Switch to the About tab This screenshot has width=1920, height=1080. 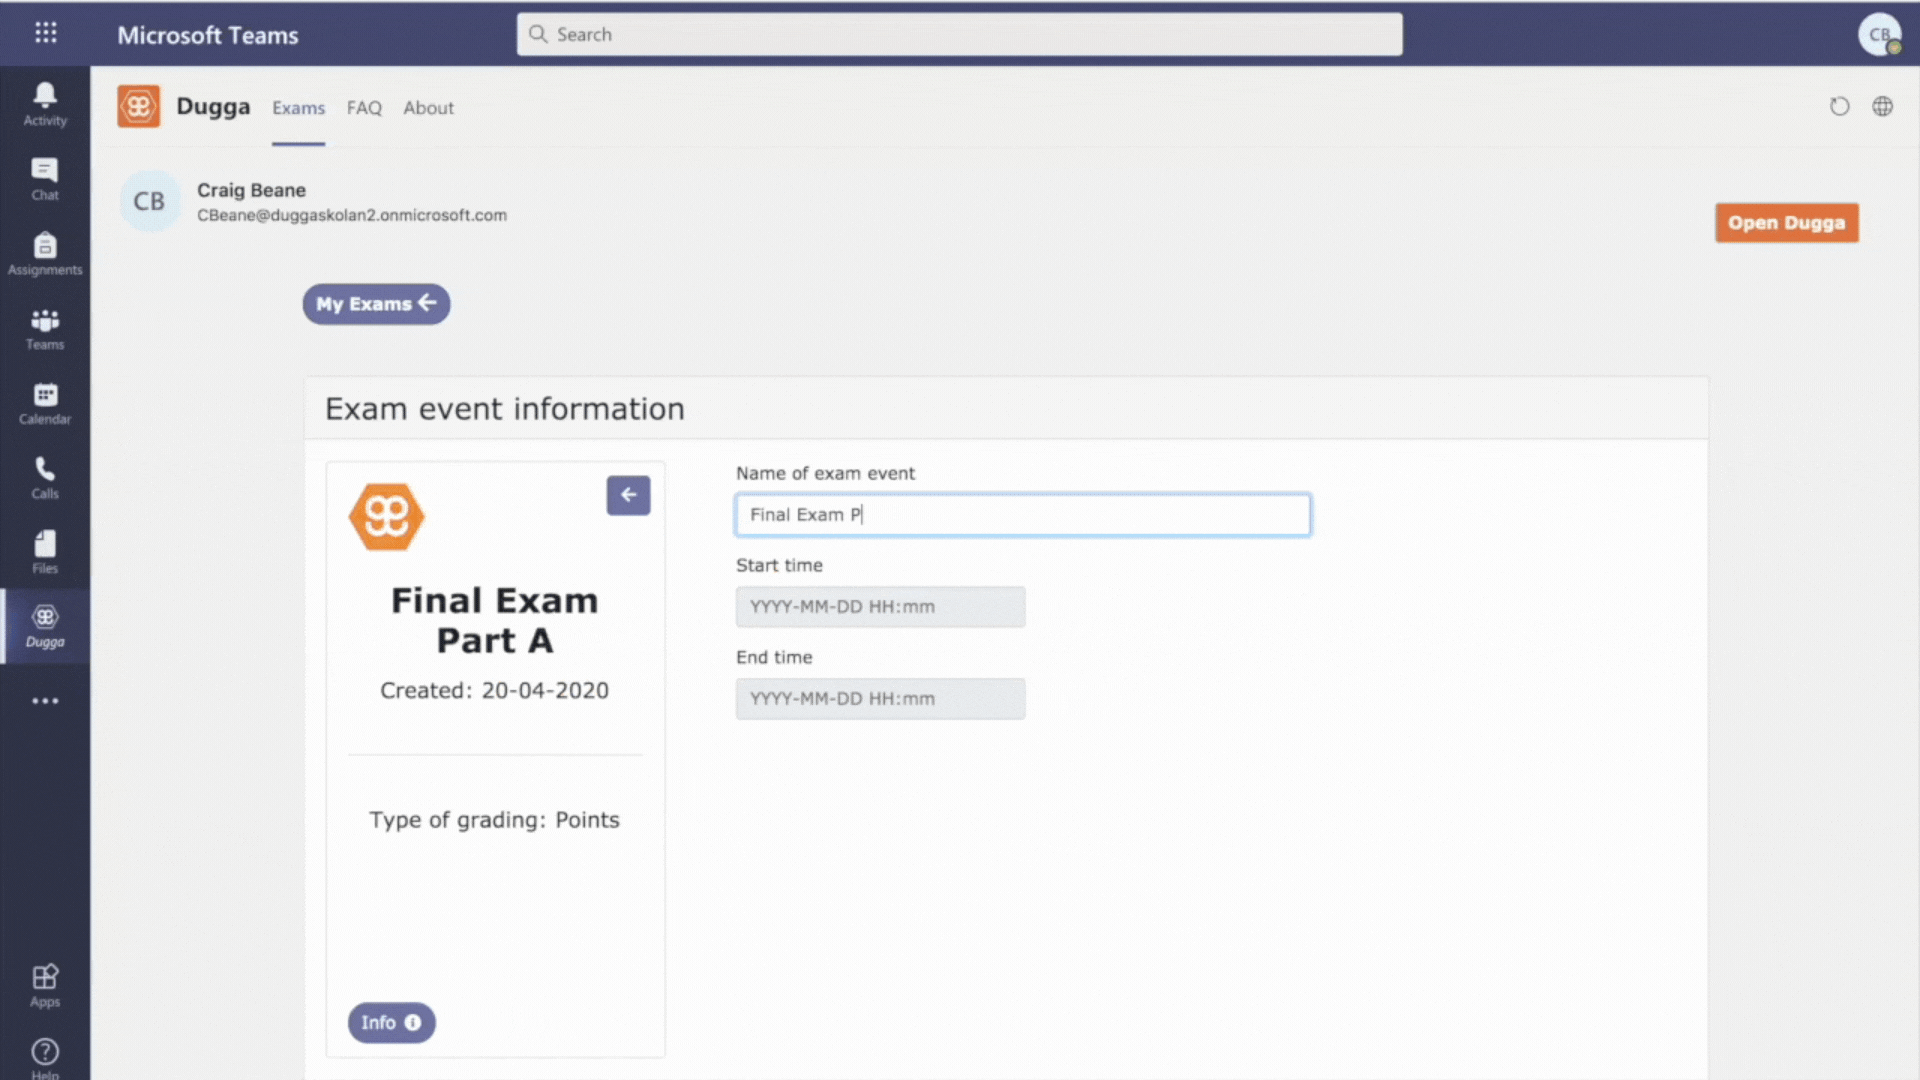[x=428, y=108]
